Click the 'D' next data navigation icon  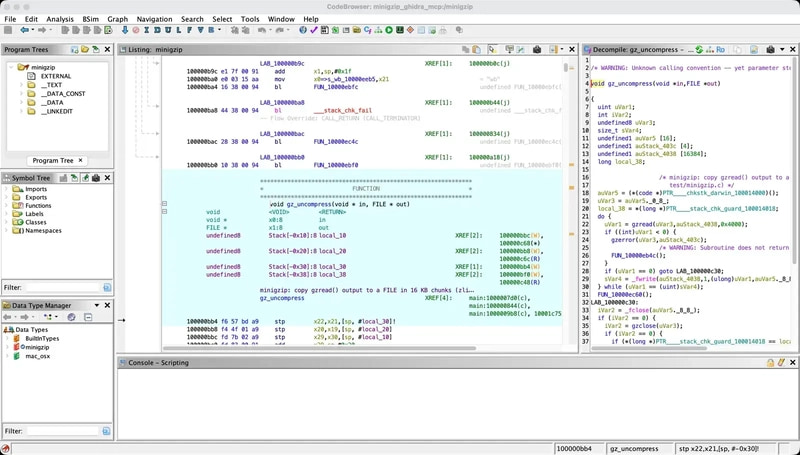157,30
